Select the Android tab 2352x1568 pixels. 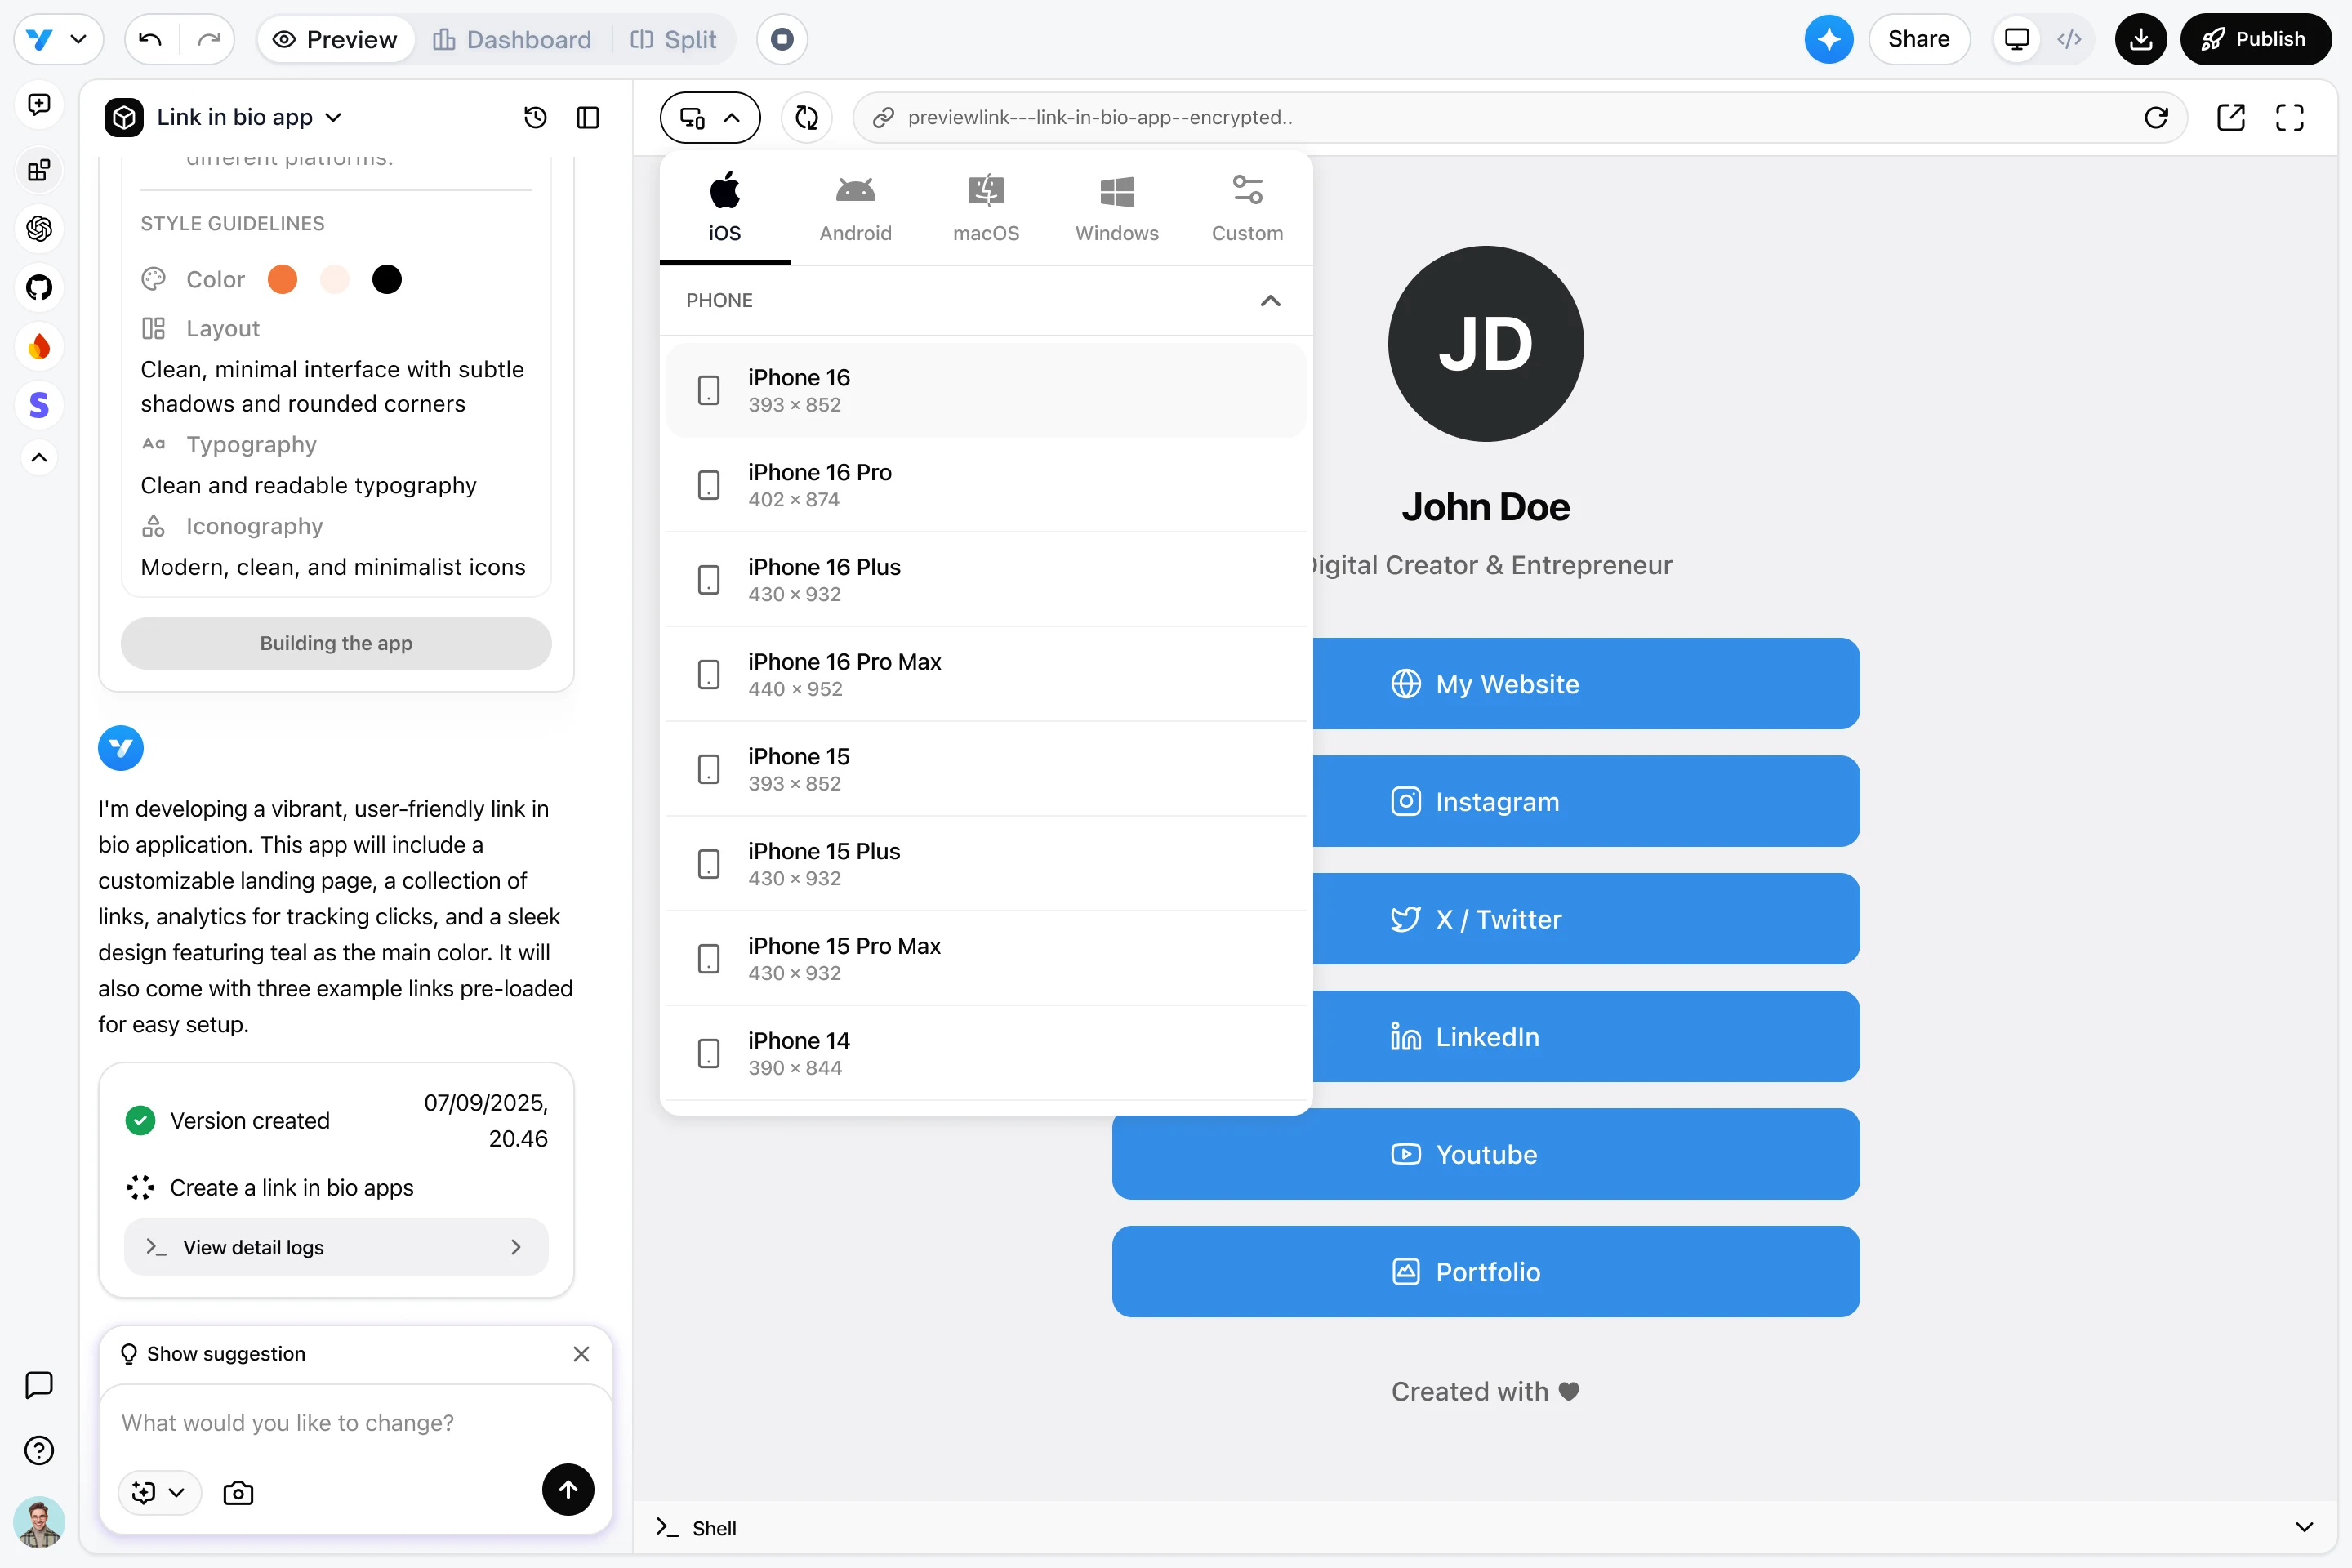point(855,208)
